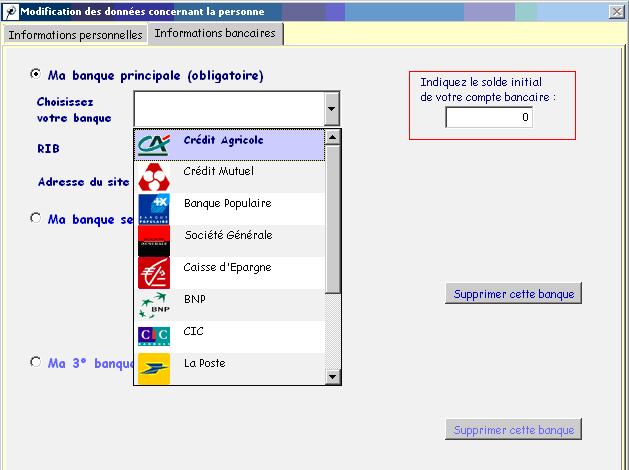Switch to Informations bancaires tab
This screenshot has height=470, width=629.
(215, 33)
